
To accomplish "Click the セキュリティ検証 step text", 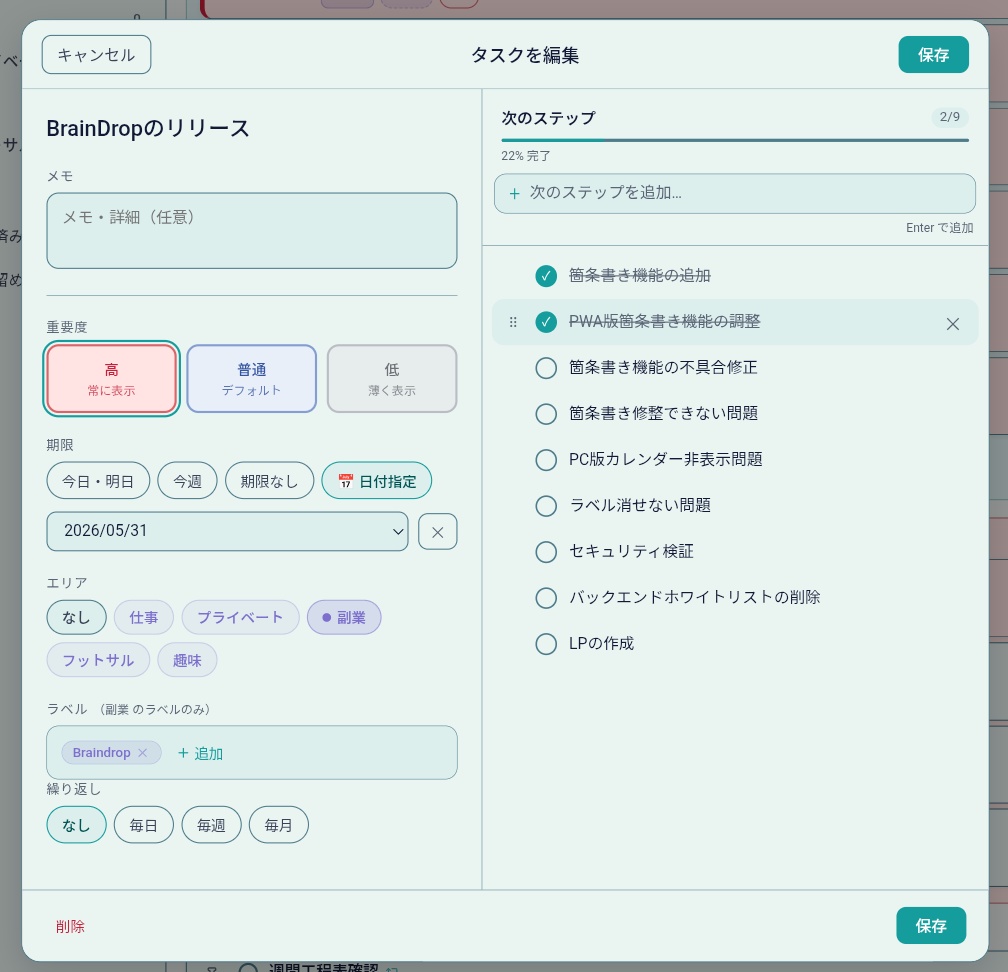I will (631, 552).
